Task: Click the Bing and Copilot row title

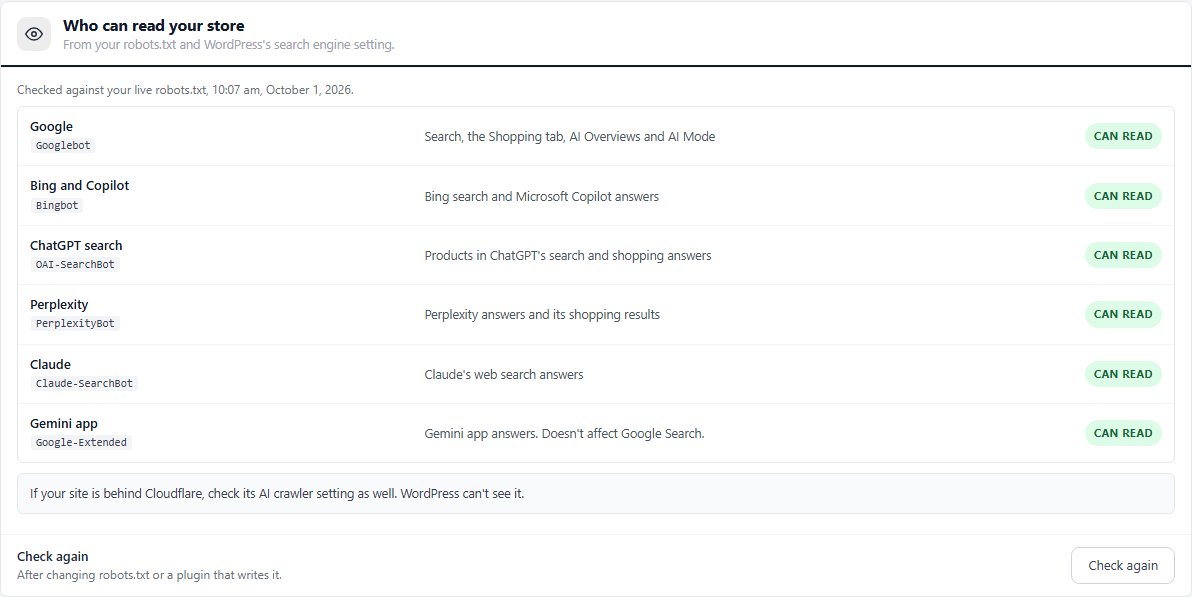Action: click(80, 186)
